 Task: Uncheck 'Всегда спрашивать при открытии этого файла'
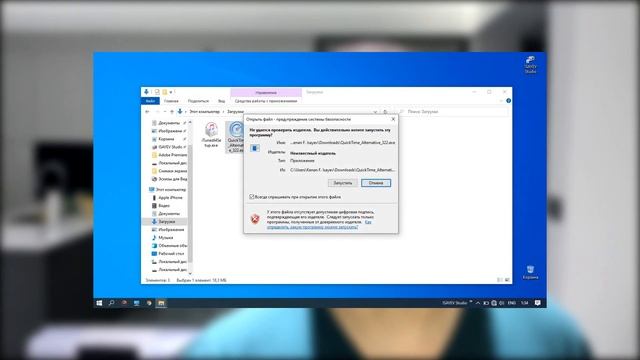click(x=252, y=197)
